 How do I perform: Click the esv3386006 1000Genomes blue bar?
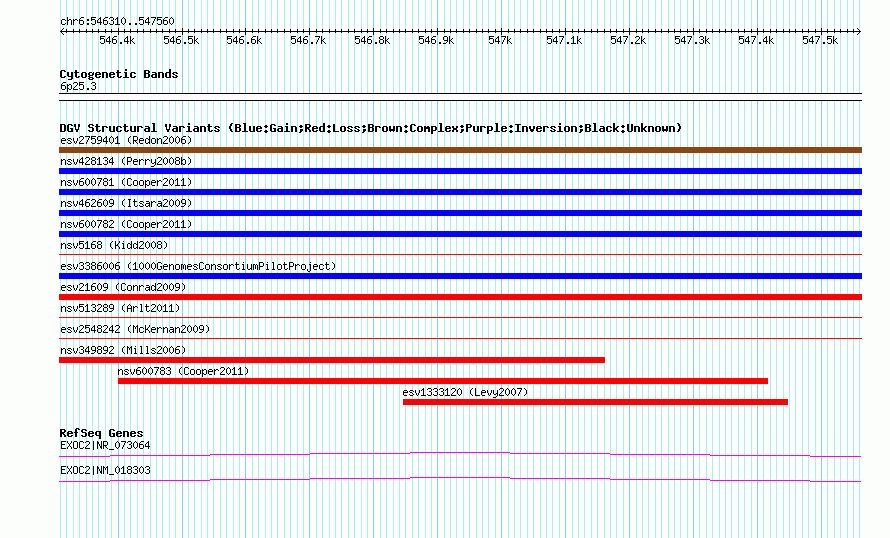[x=460, y=276]
